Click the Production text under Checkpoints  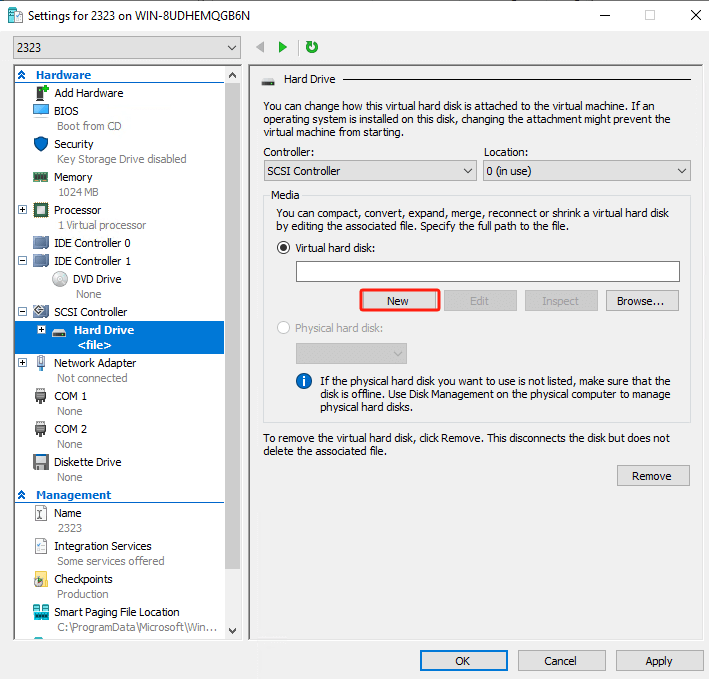pos(83,594)
